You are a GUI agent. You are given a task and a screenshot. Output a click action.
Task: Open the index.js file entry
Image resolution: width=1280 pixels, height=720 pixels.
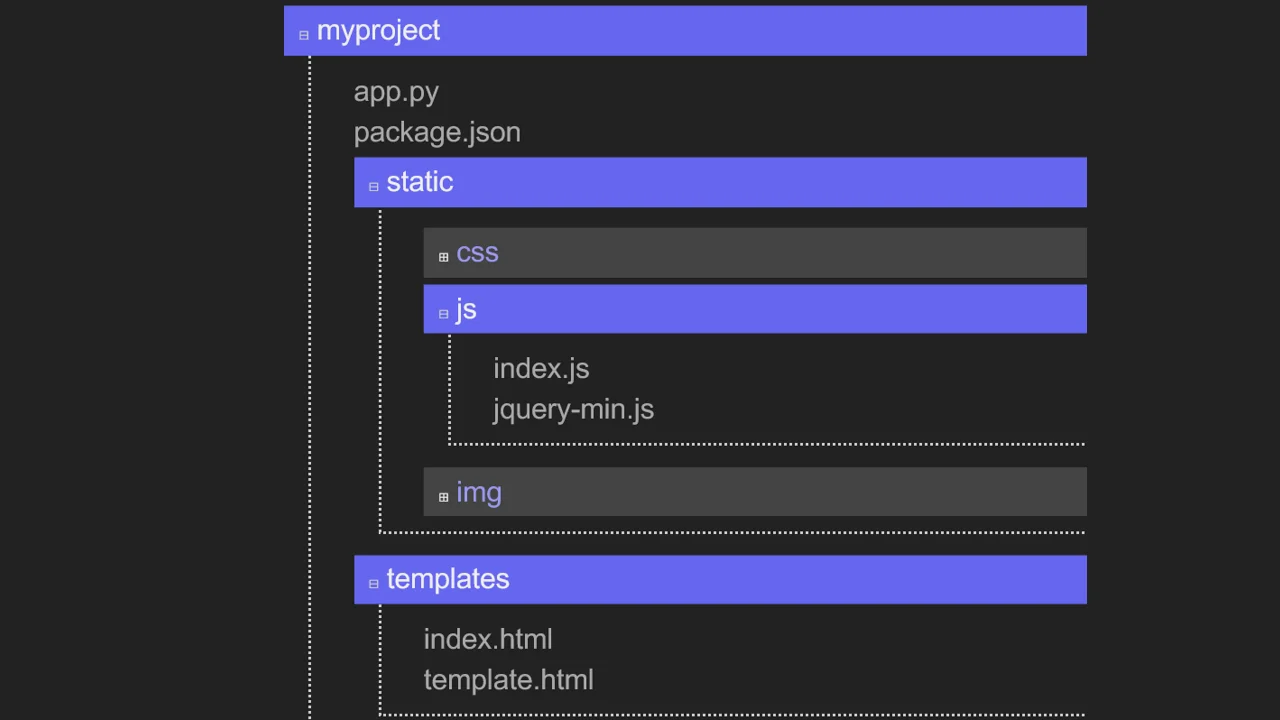tap(541, 368)
